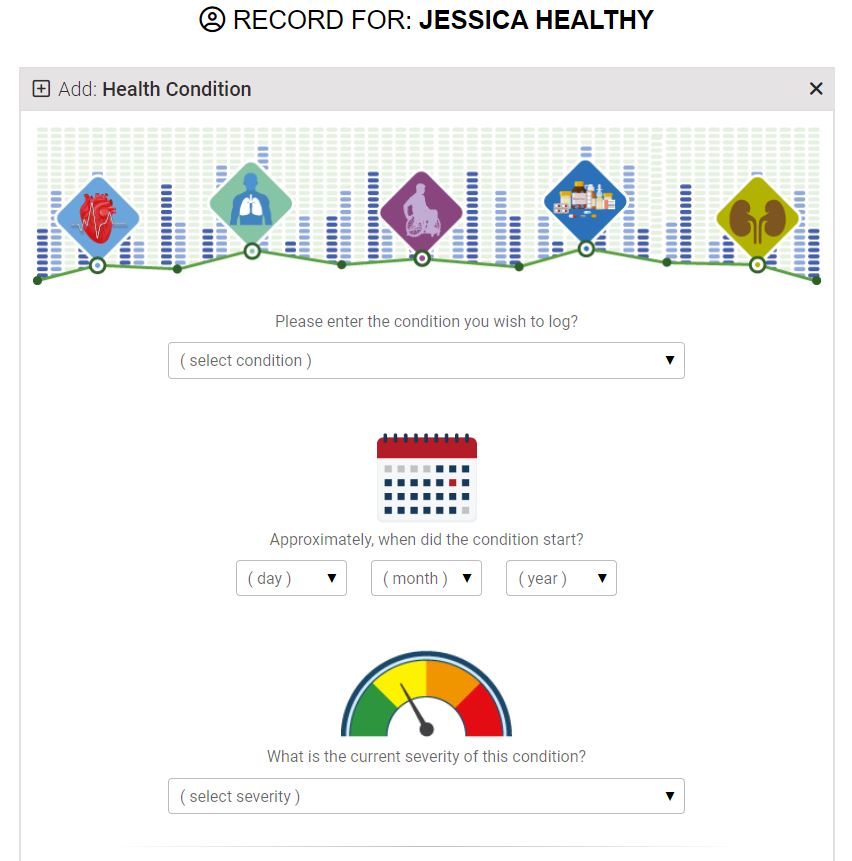The height and width of the screenshot is (861, 852).
Task: Click the olive kidneys diamond icon
Action: click(x=758, y=217)
